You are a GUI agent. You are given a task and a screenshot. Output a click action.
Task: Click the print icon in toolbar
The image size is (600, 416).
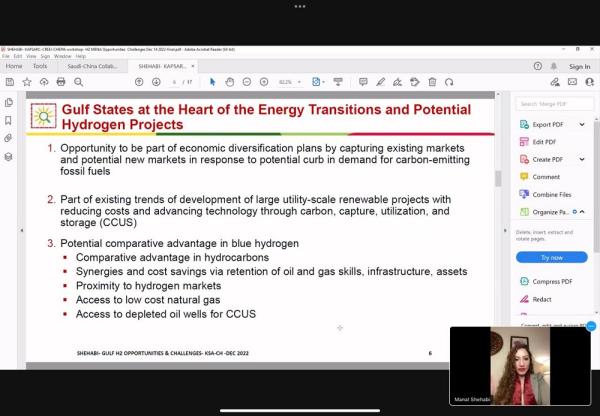coord(61,82)
